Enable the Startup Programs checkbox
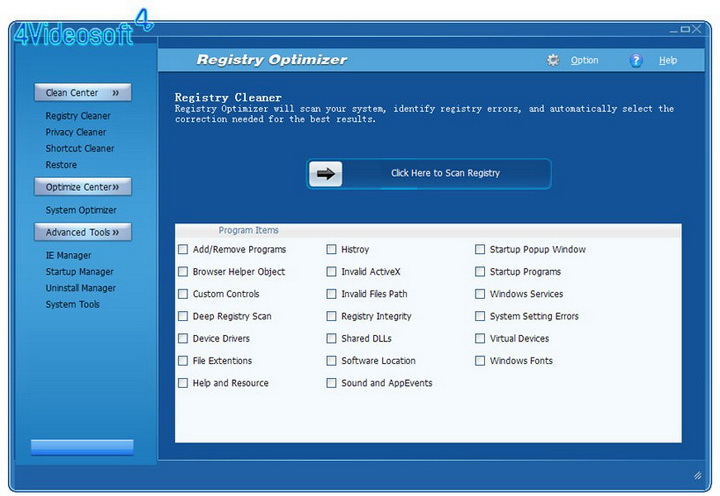Screen dimensions: 720x496 (480, 271)
